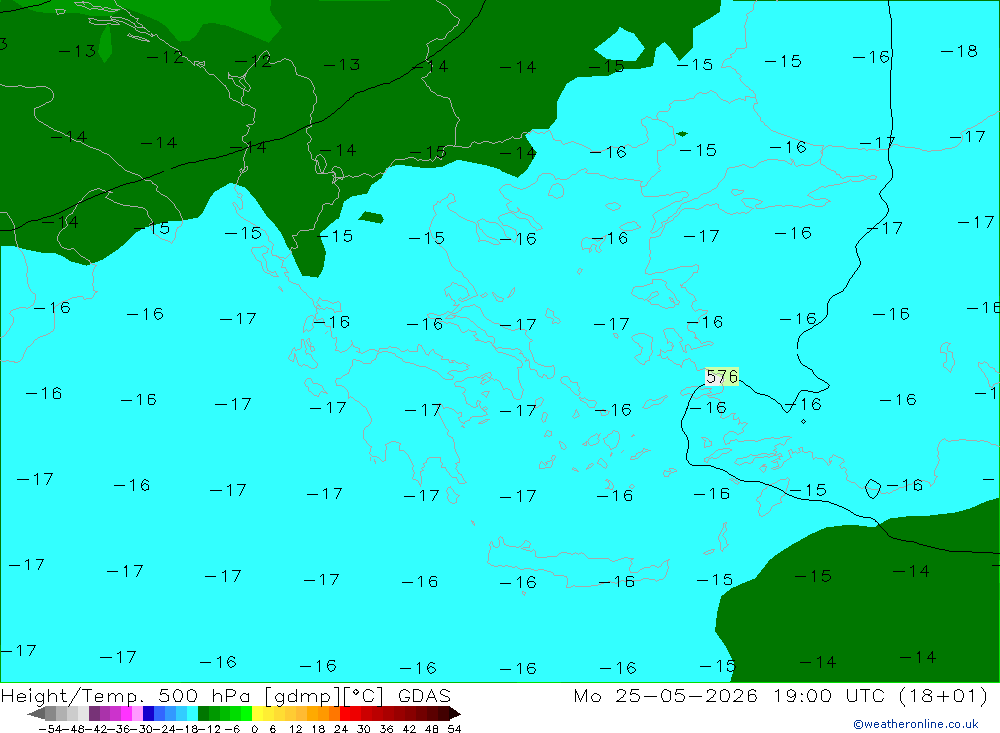Click the orange swatch in the color scale
The height and width of the screenshot is (733, 1000).
312,714
